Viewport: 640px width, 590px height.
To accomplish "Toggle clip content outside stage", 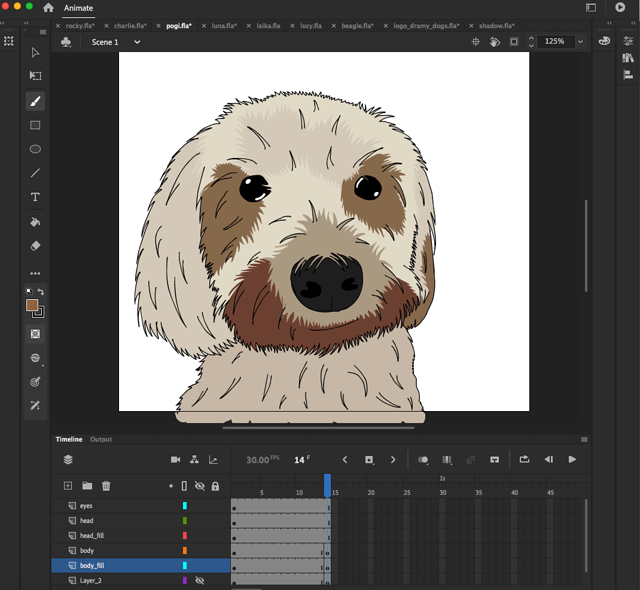I will (514, 42).
